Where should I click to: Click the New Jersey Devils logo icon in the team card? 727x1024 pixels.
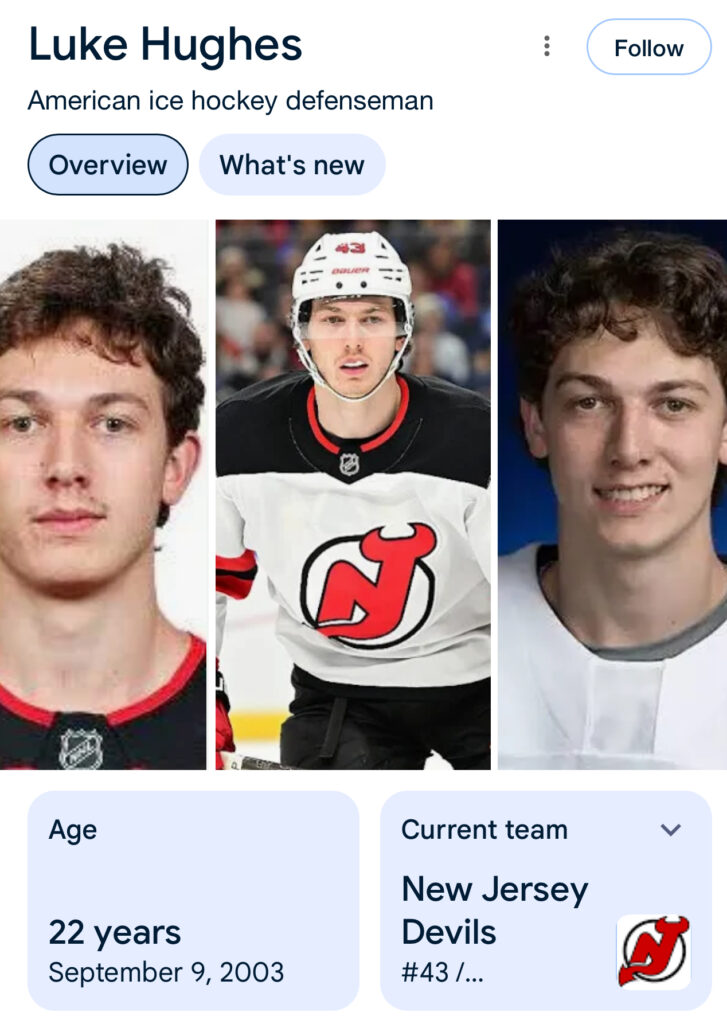coord(653,951)
